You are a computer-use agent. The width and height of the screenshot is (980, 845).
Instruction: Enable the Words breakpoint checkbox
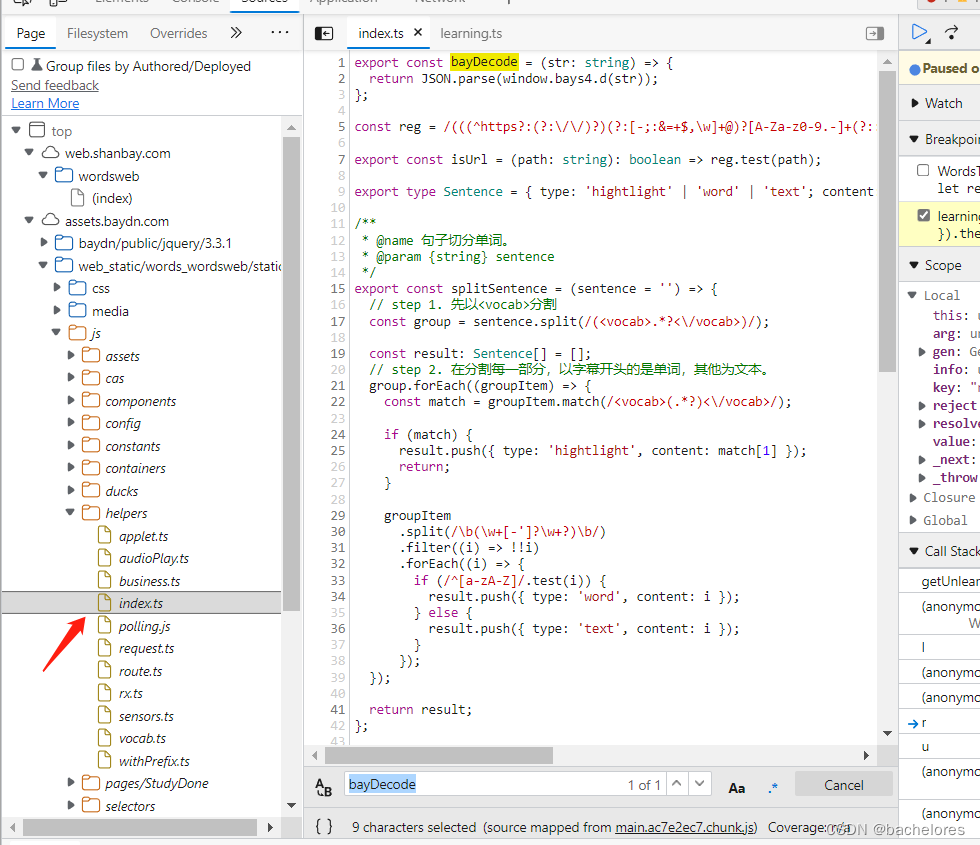pos(923,170)
